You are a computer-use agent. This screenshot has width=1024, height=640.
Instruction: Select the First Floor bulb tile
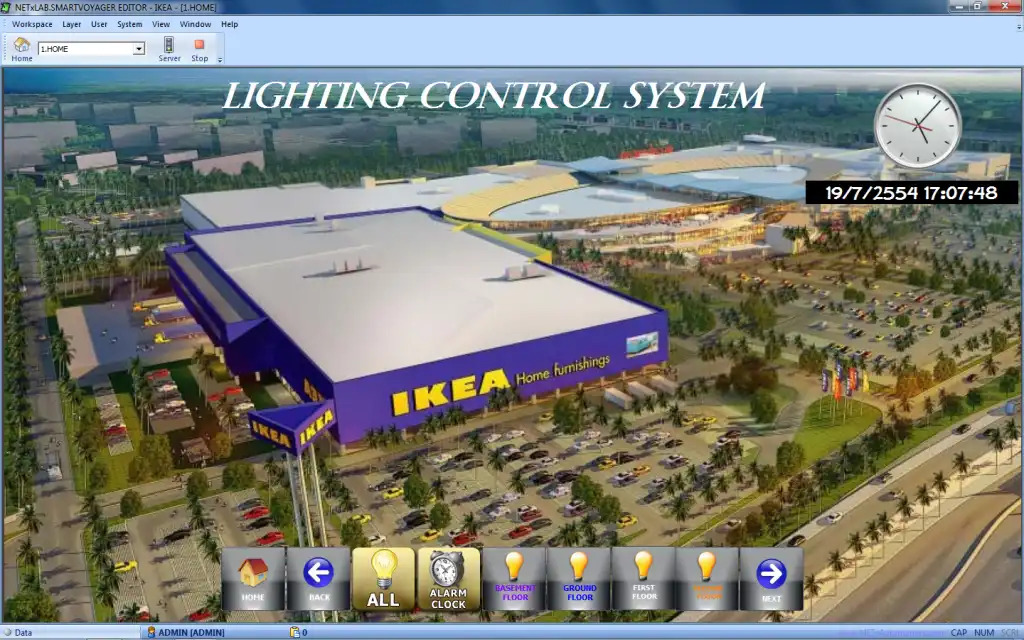click(x=643, y=578)
